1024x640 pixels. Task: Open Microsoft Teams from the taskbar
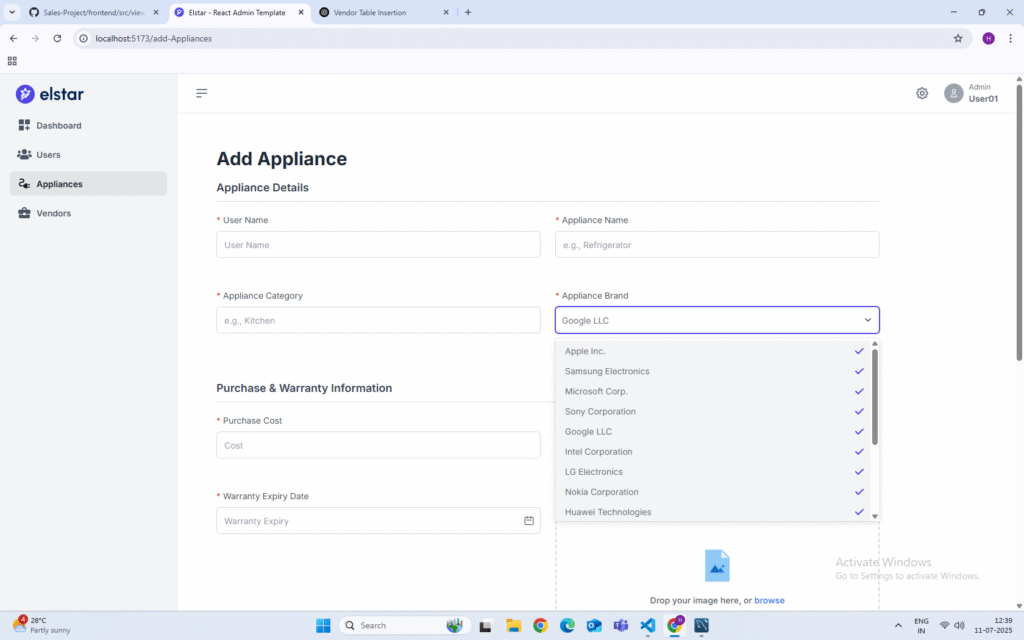click(620, 626)
